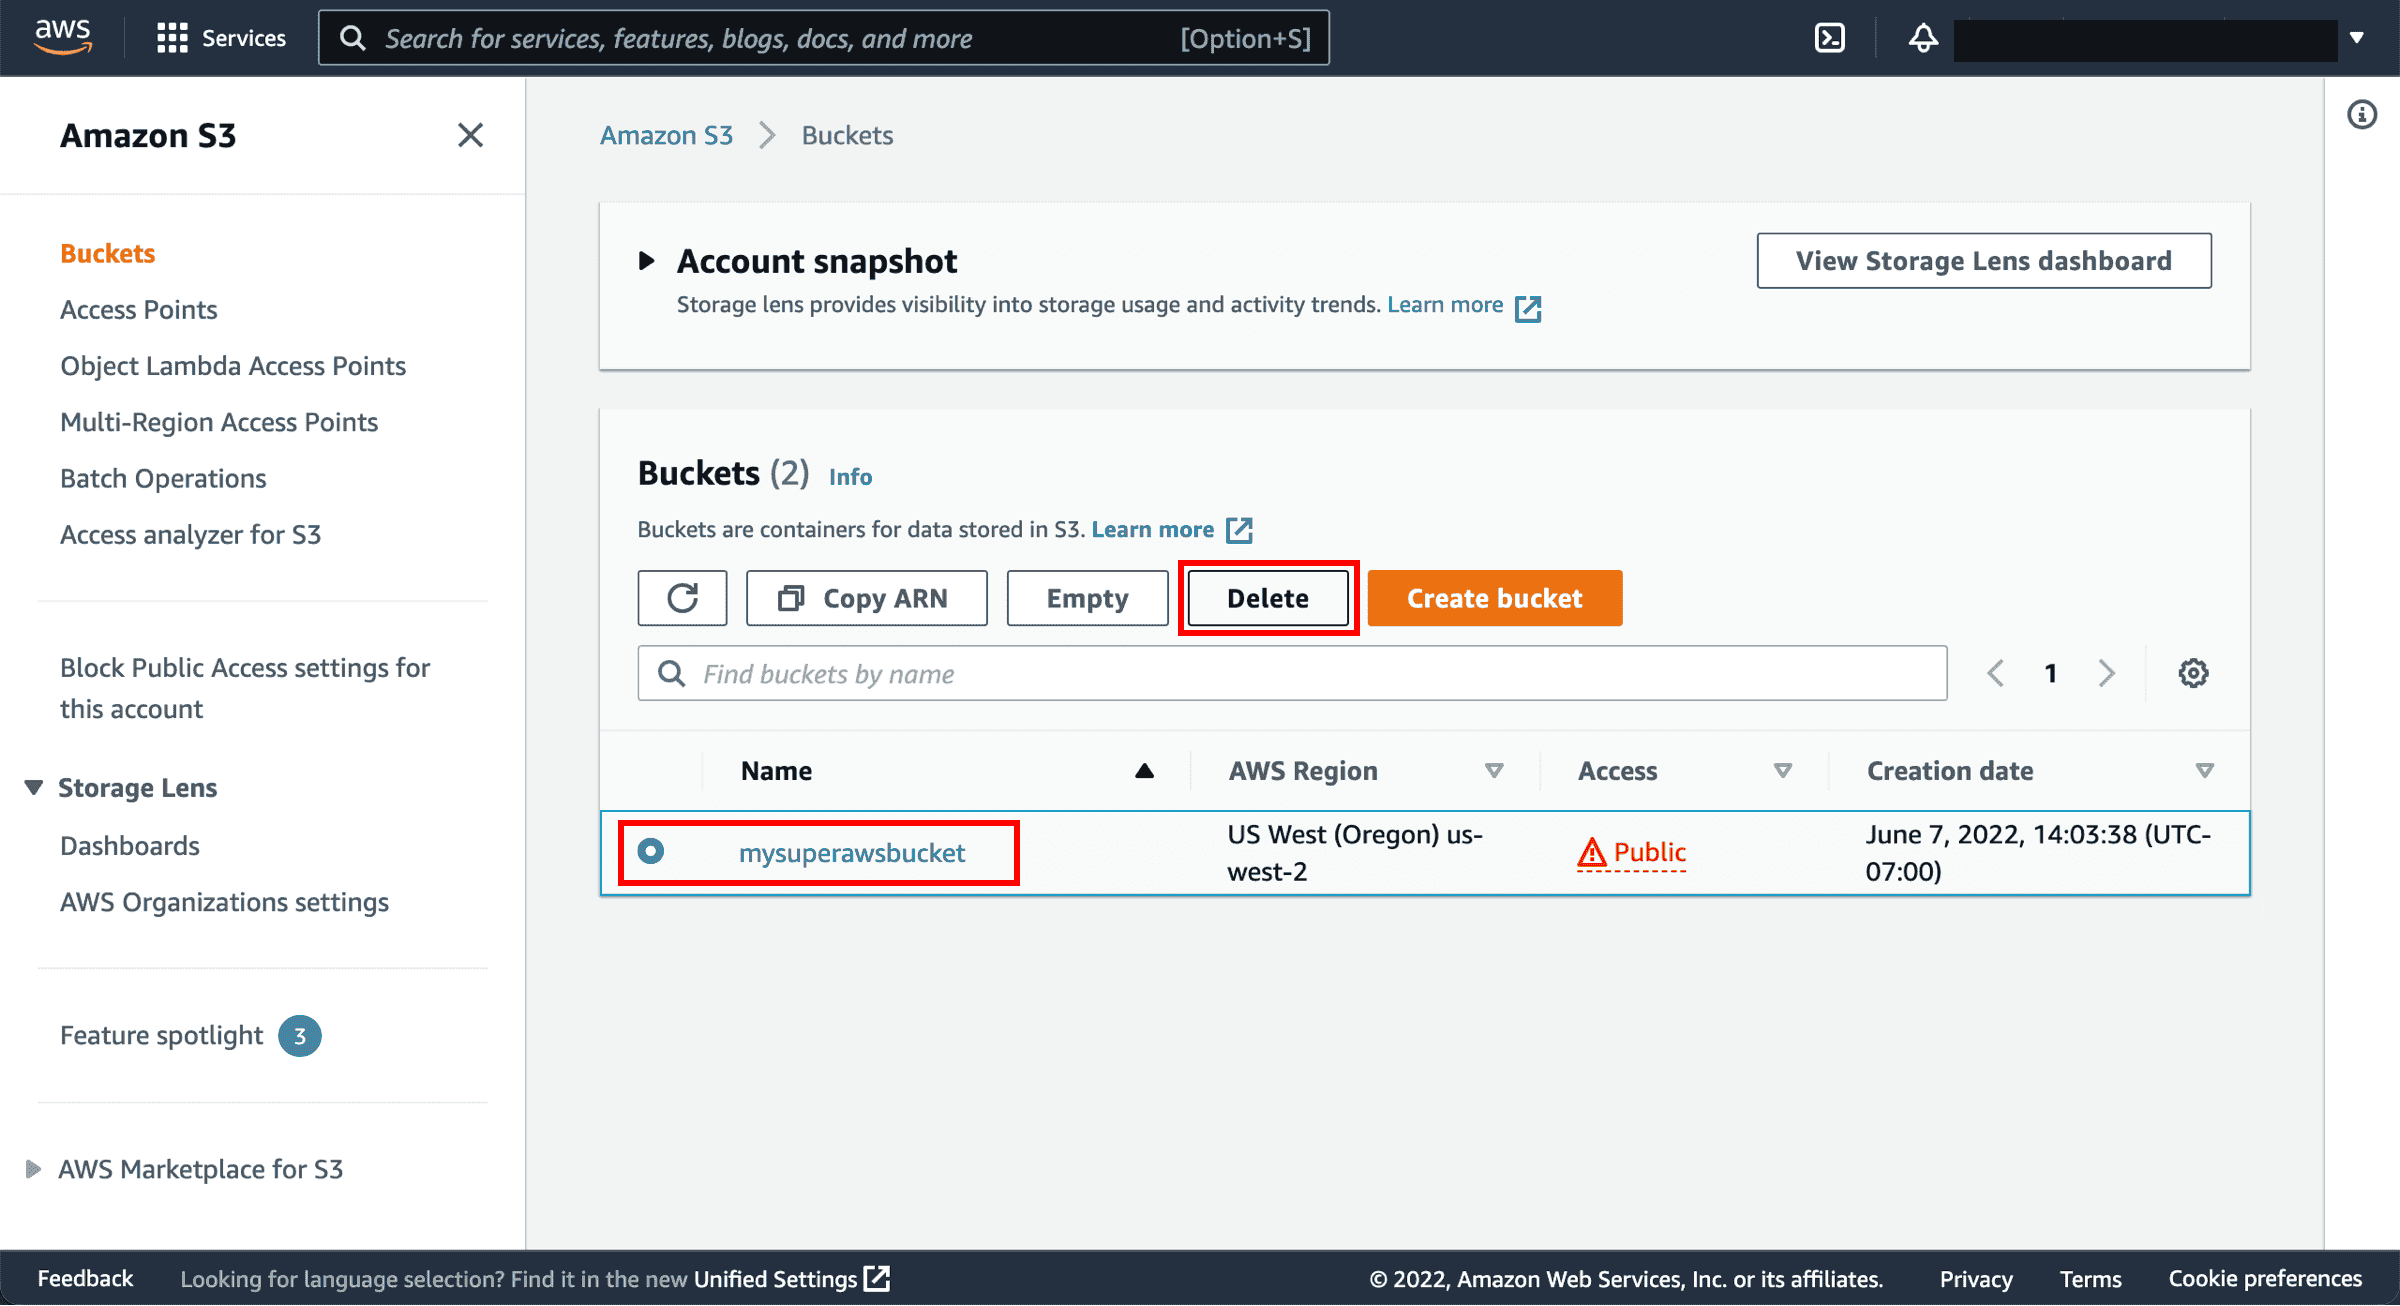The height and width of the screenshot is (1306, 2400).
Task: Expand the Account snapshot section
Action: click(x=647, y=261)
